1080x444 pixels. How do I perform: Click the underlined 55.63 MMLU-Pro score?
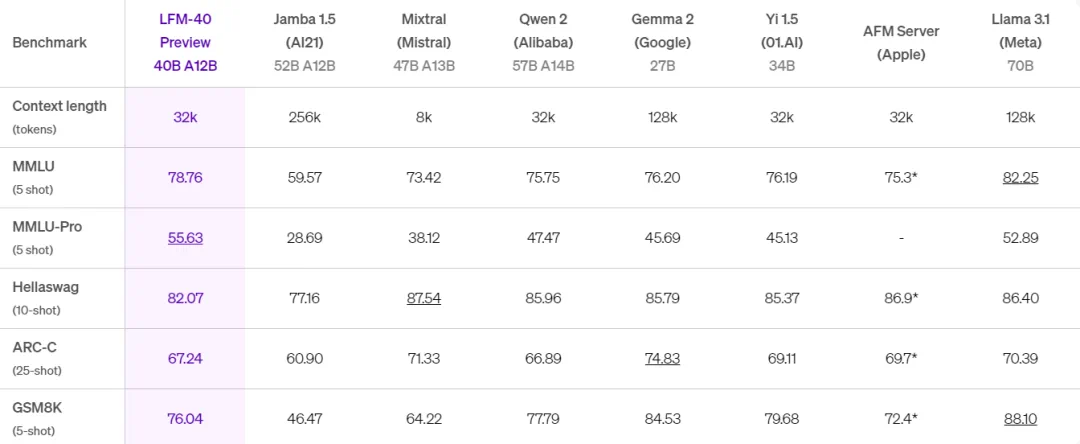pos(185,238)
